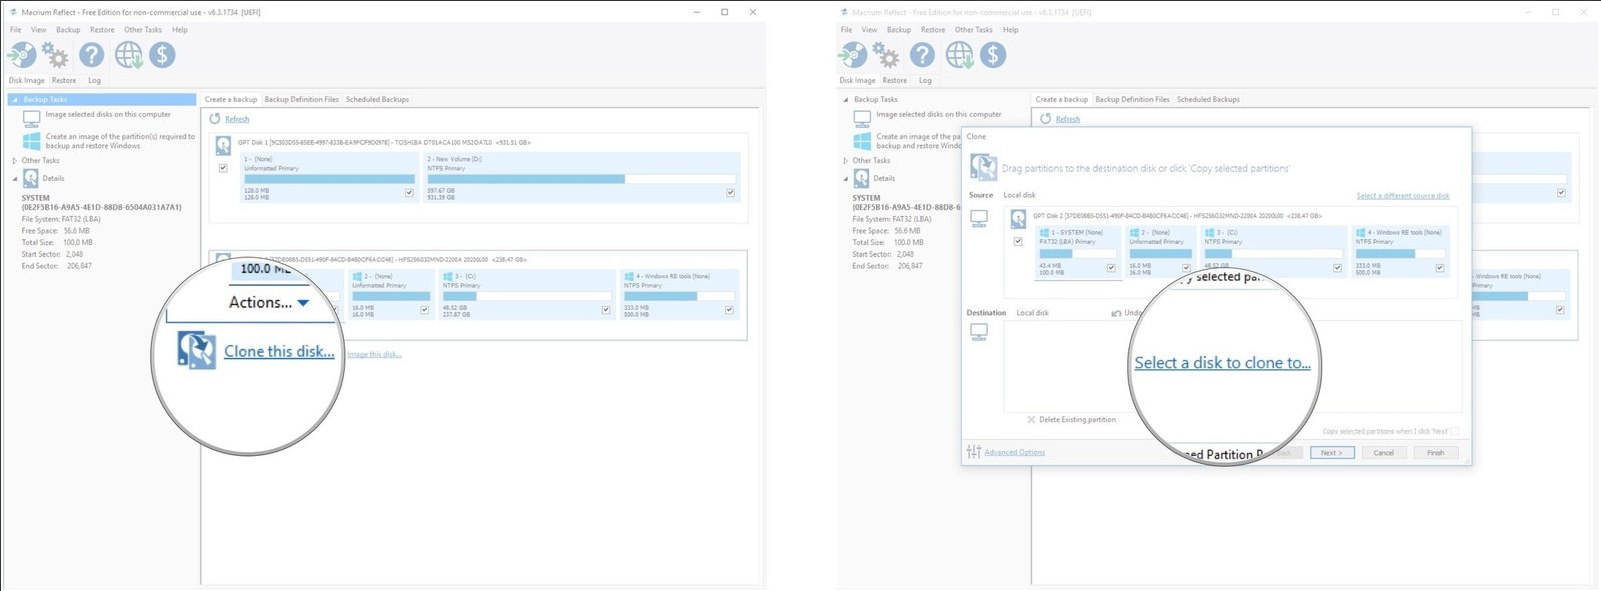Enable 'Copy selected partitions when I click Next'
The image size is (1601, 591).
pyautogui.click(x=1455, y=431)
